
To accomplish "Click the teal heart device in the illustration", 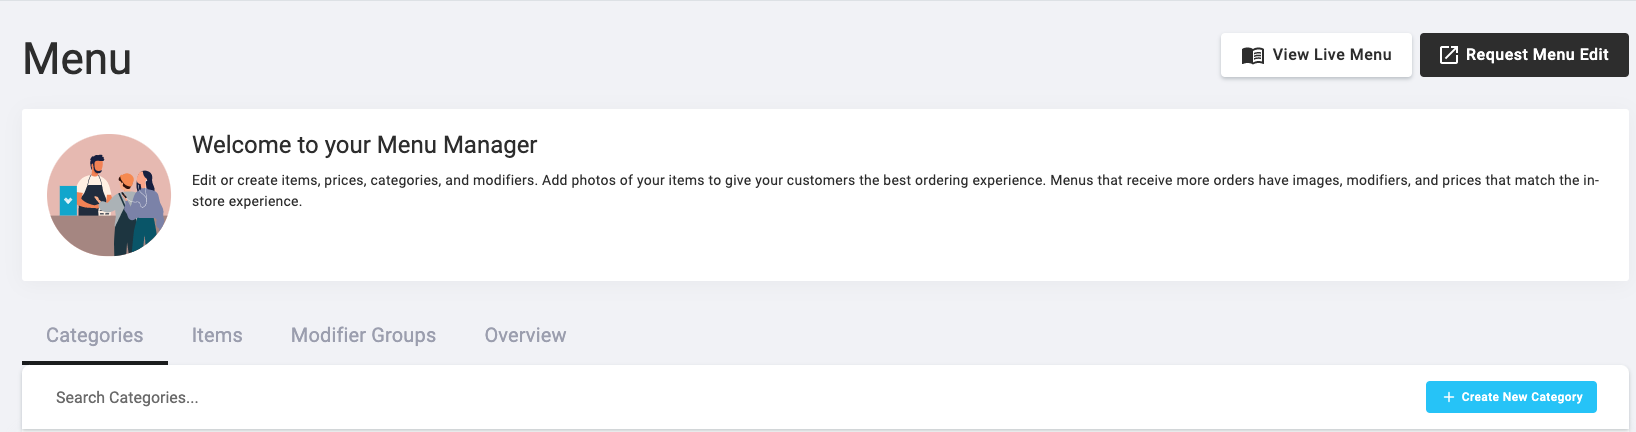I will tap(68, 200).
